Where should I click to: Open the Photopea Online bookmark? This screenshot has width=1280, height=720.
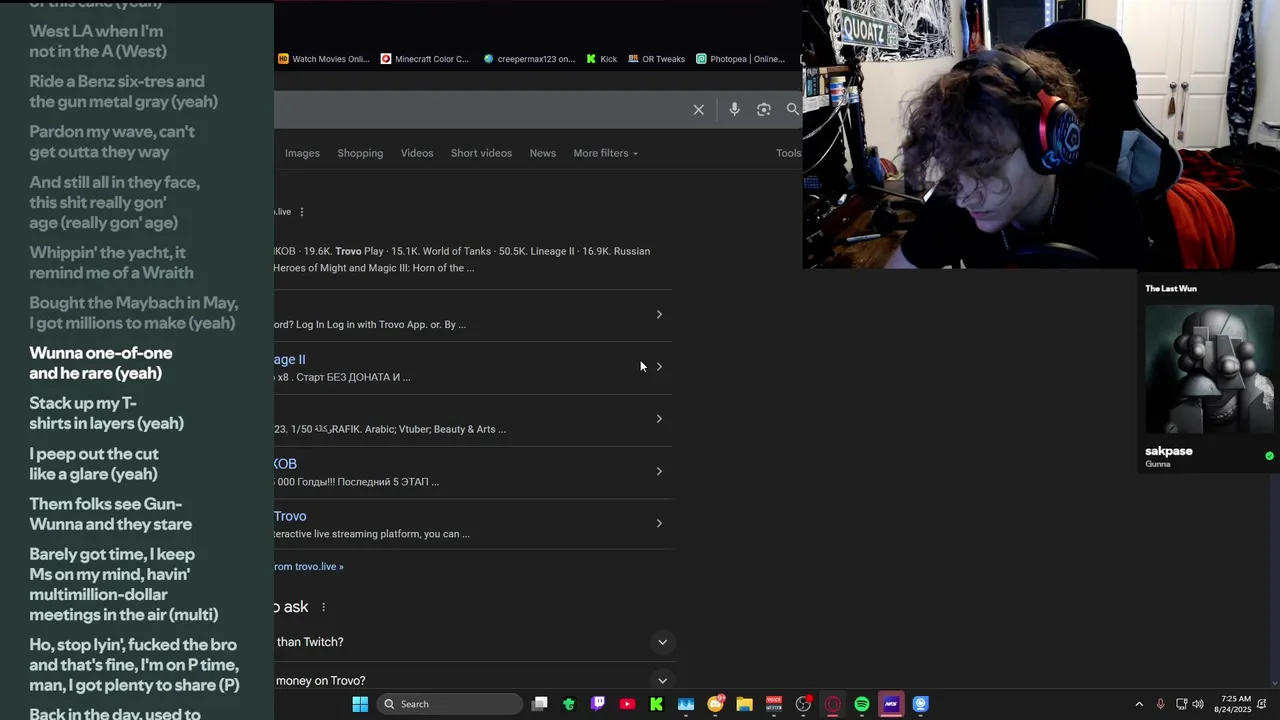click(x=740, y=59)
